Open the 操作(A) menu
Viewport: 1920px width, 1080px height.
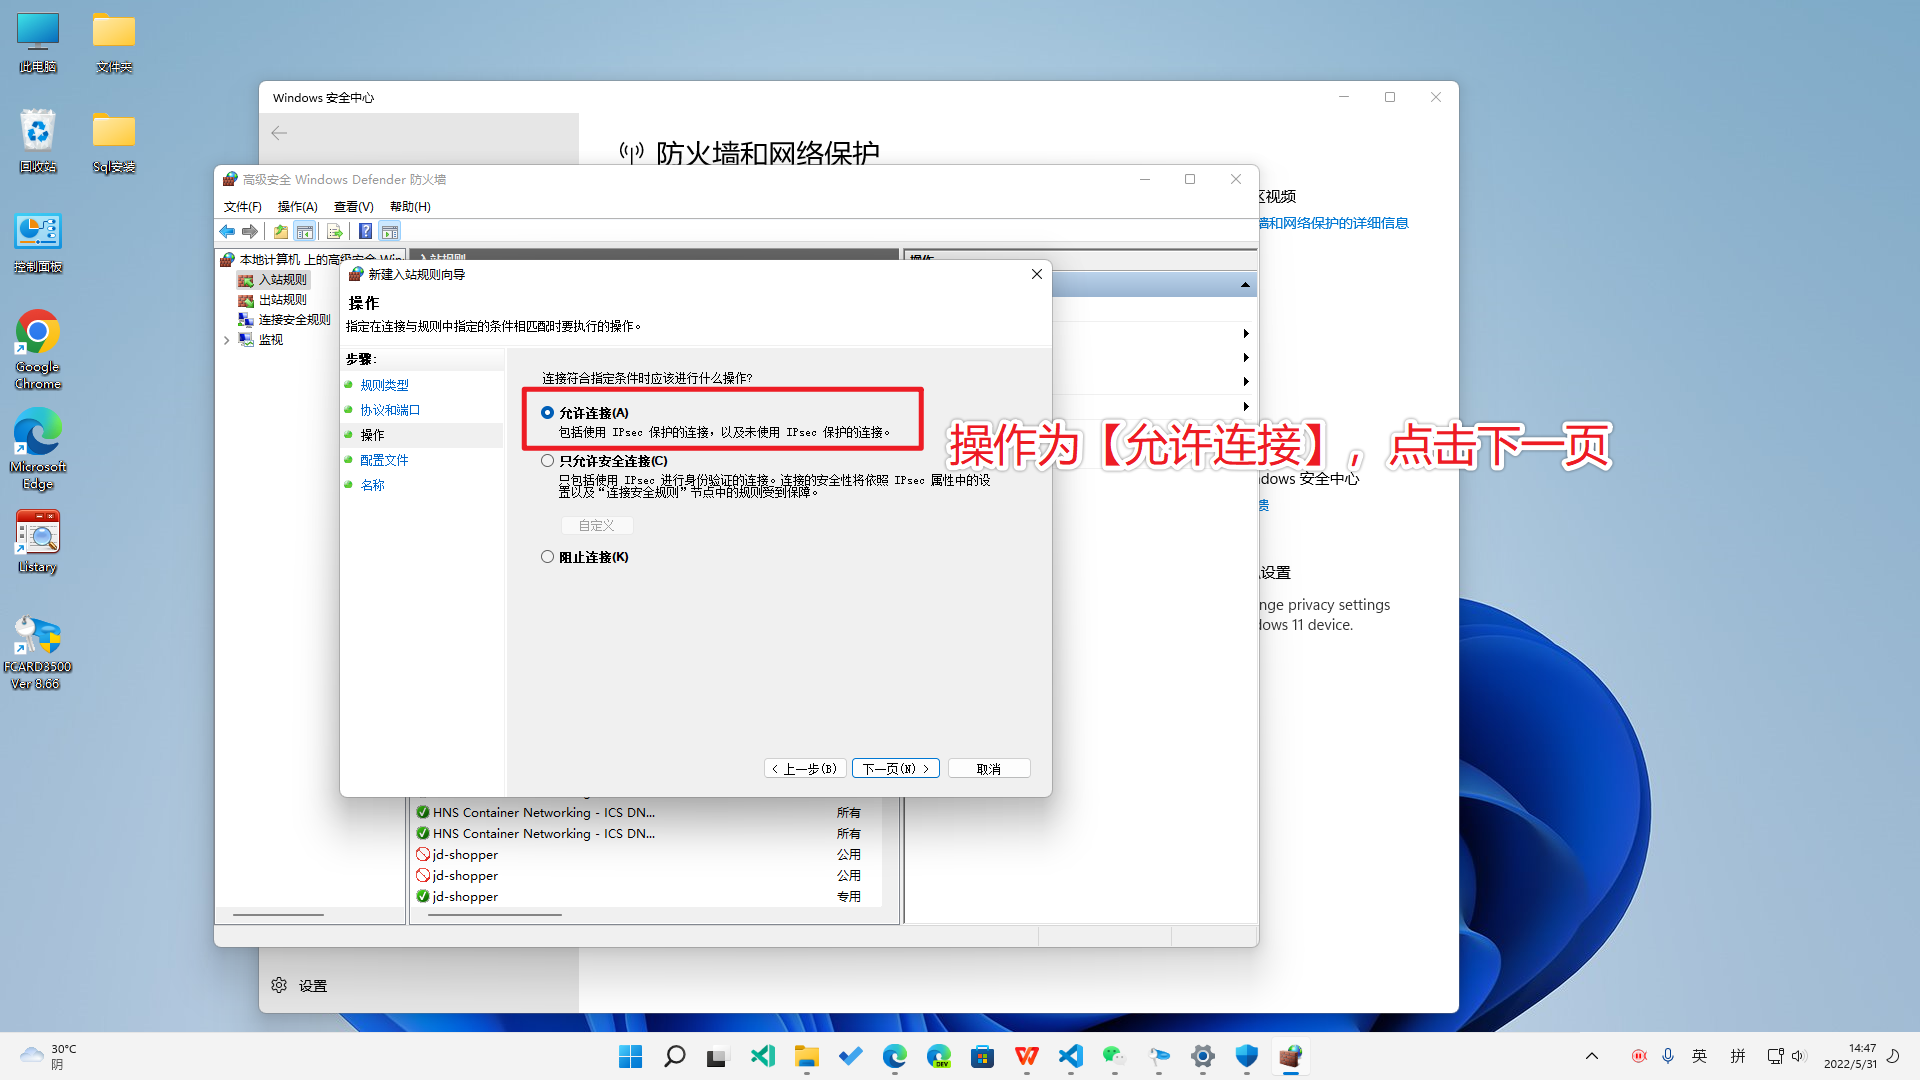(297, 207)
